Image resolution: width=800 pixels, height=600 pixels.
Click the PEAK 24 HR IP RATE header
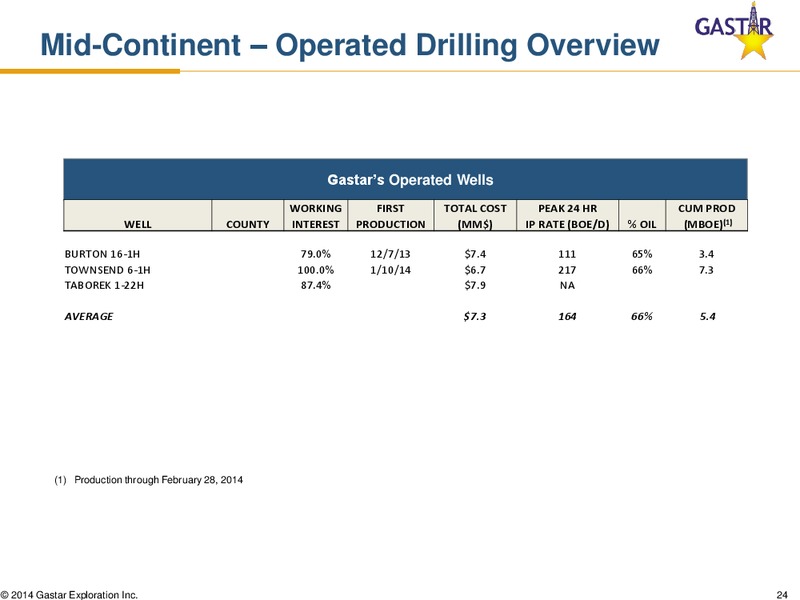tap(567, 216)
